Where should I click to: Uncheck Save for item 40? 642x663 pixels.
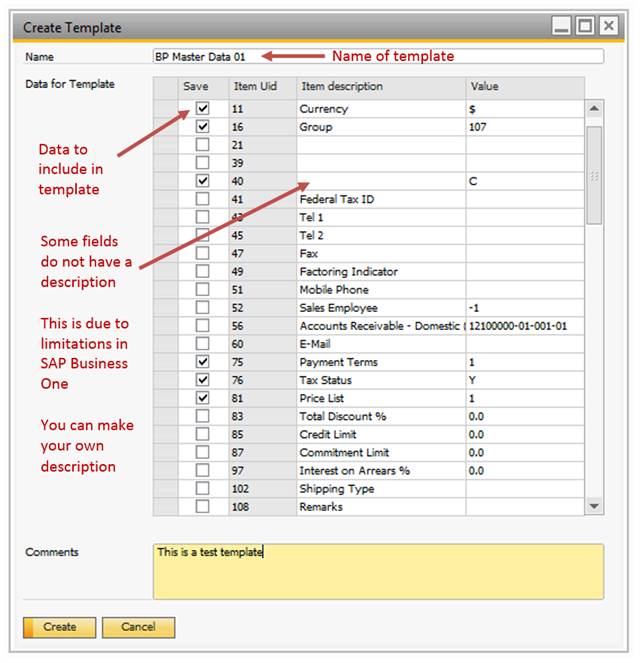[203, 181]
